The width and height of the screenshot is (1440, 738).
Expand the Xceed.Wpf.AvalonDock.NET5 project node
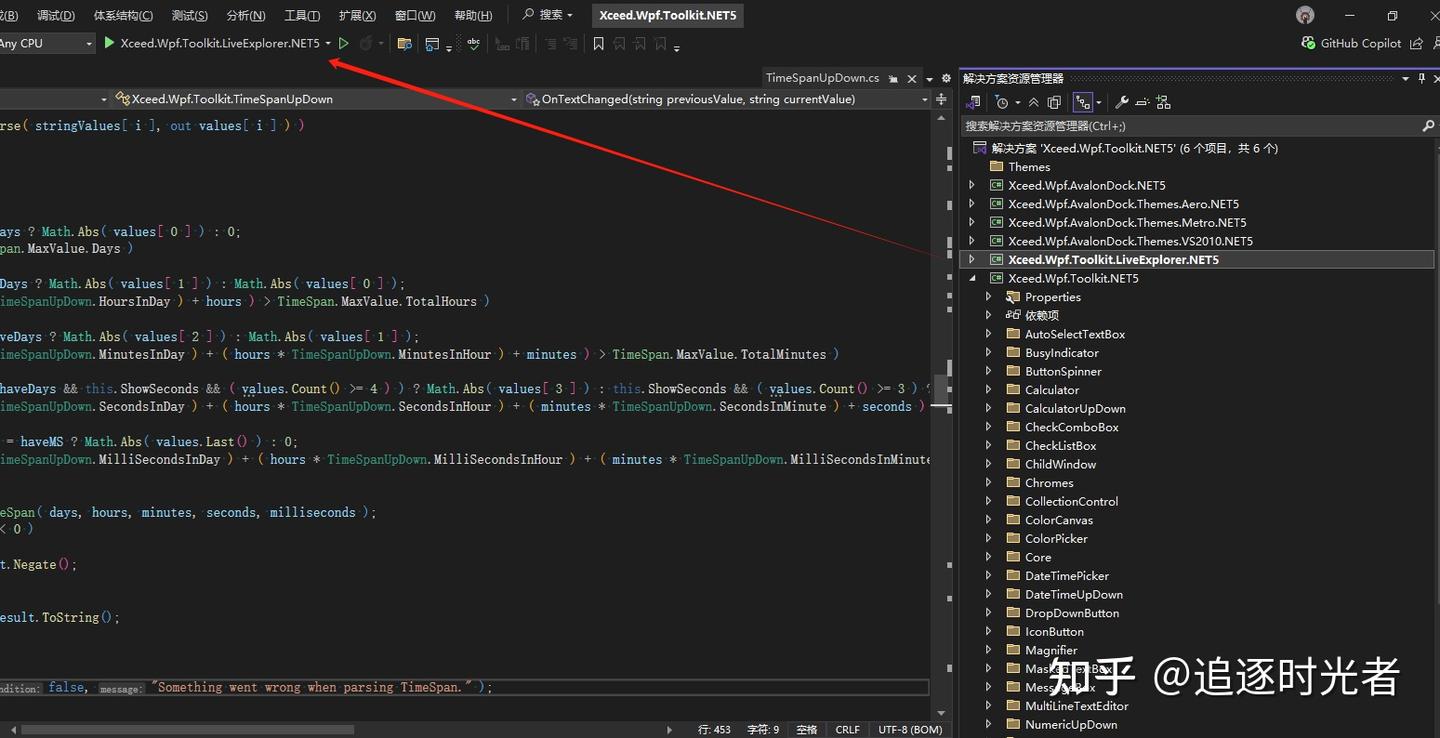[x=972, y=185]
